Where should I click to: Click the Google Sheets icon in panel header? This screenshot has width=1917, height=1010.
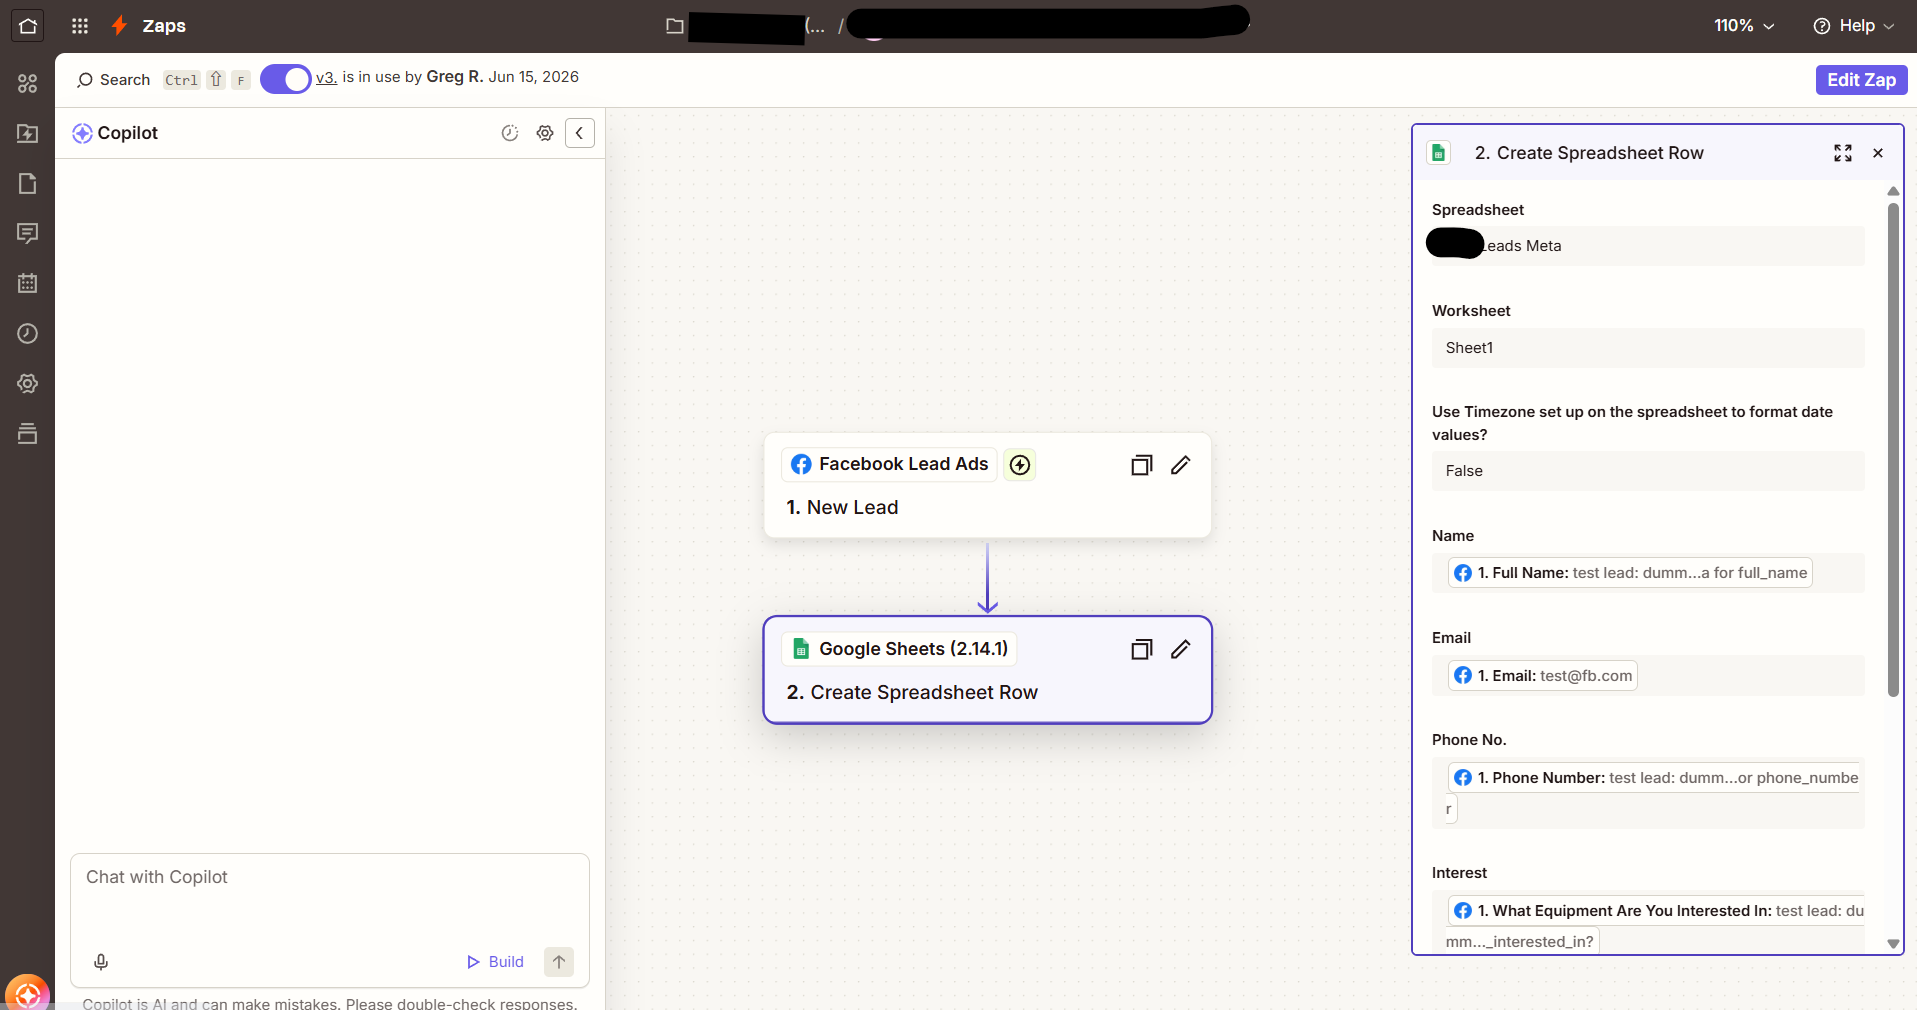1439,153
